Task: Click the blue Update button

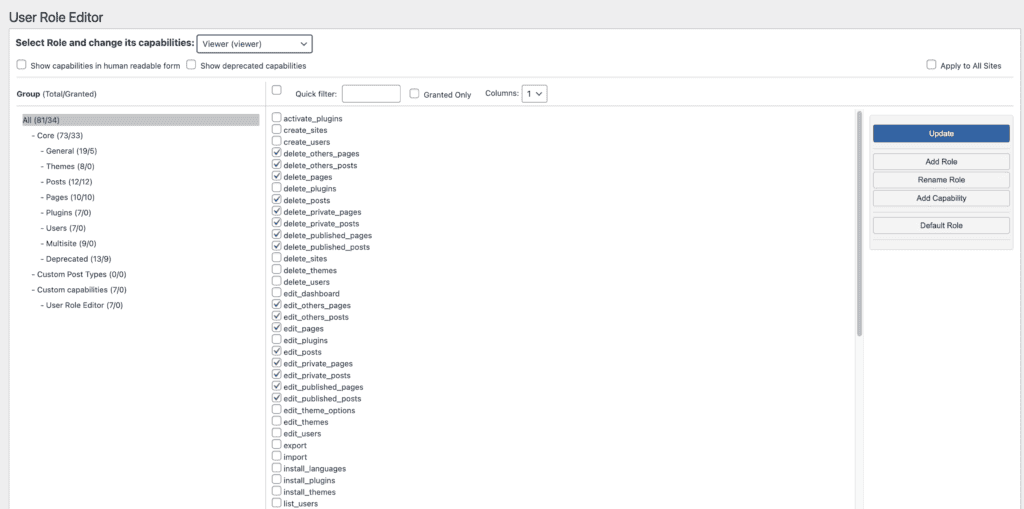Action: 941,133
